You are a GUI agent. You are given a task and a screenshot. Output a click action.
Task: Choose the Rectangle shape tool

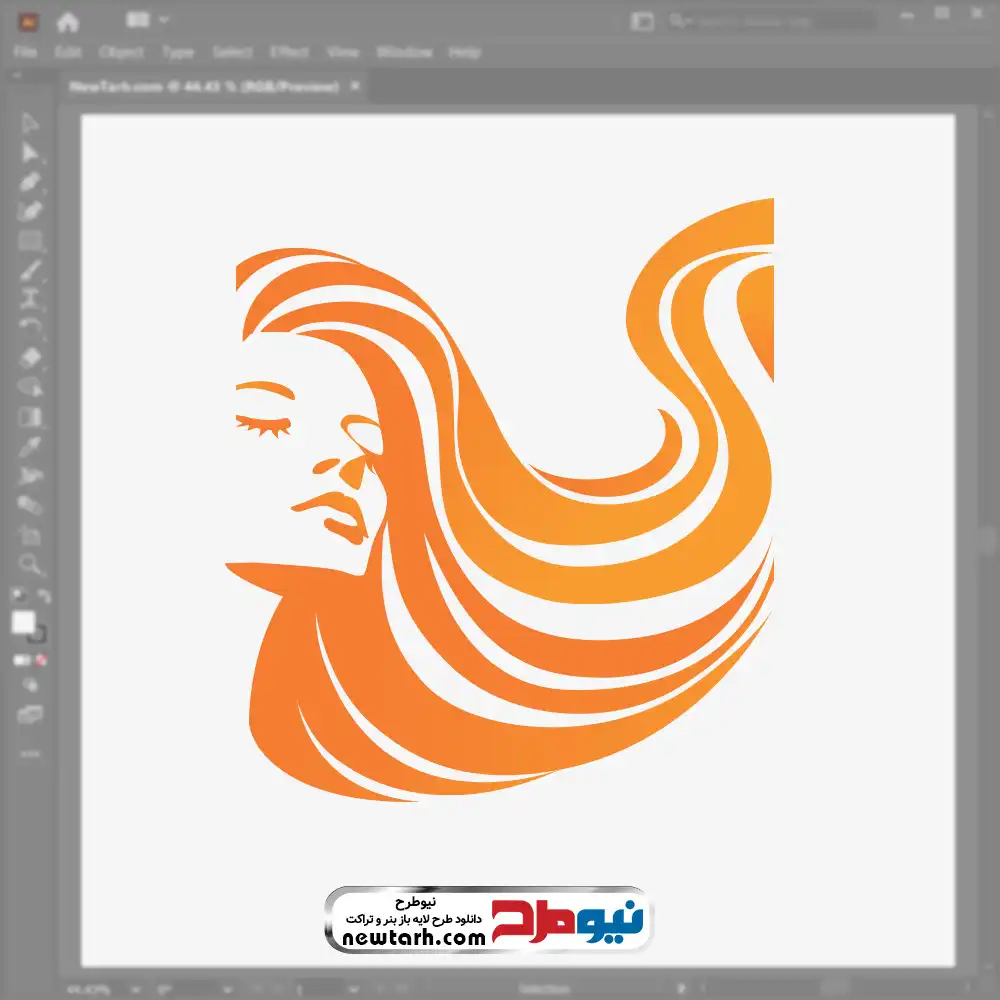tap(31, 241)
